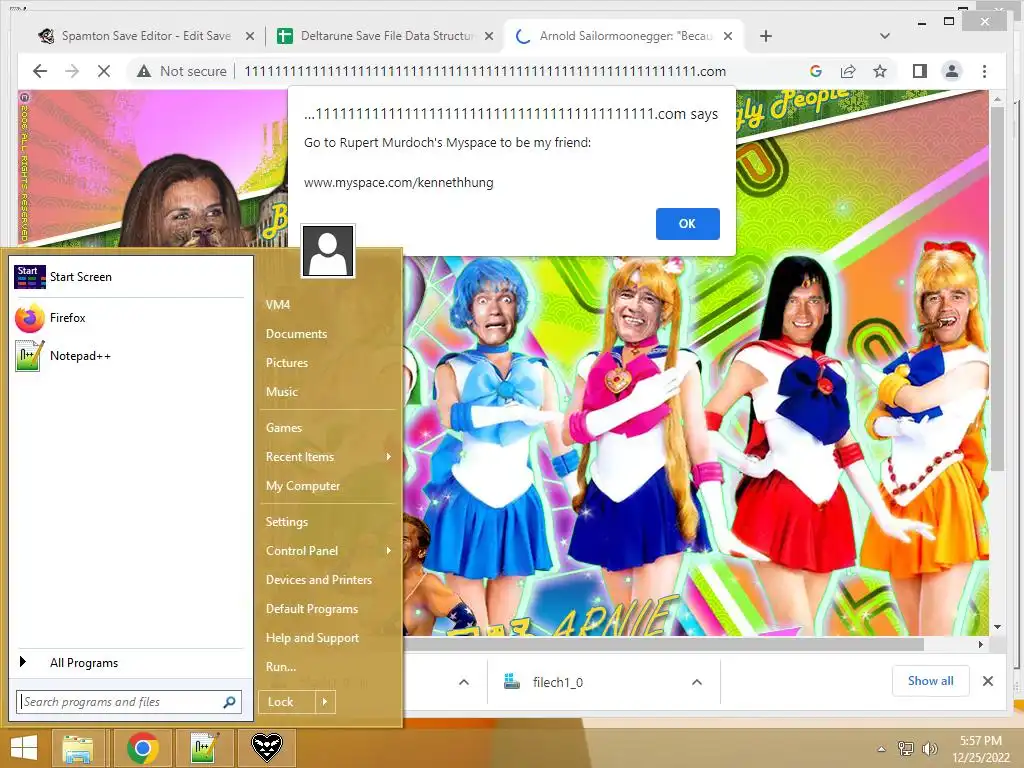1024x768 pixels.
Task: Open File Explorer from taskbar
Action: pyautogui.click(x=78, y=748)
